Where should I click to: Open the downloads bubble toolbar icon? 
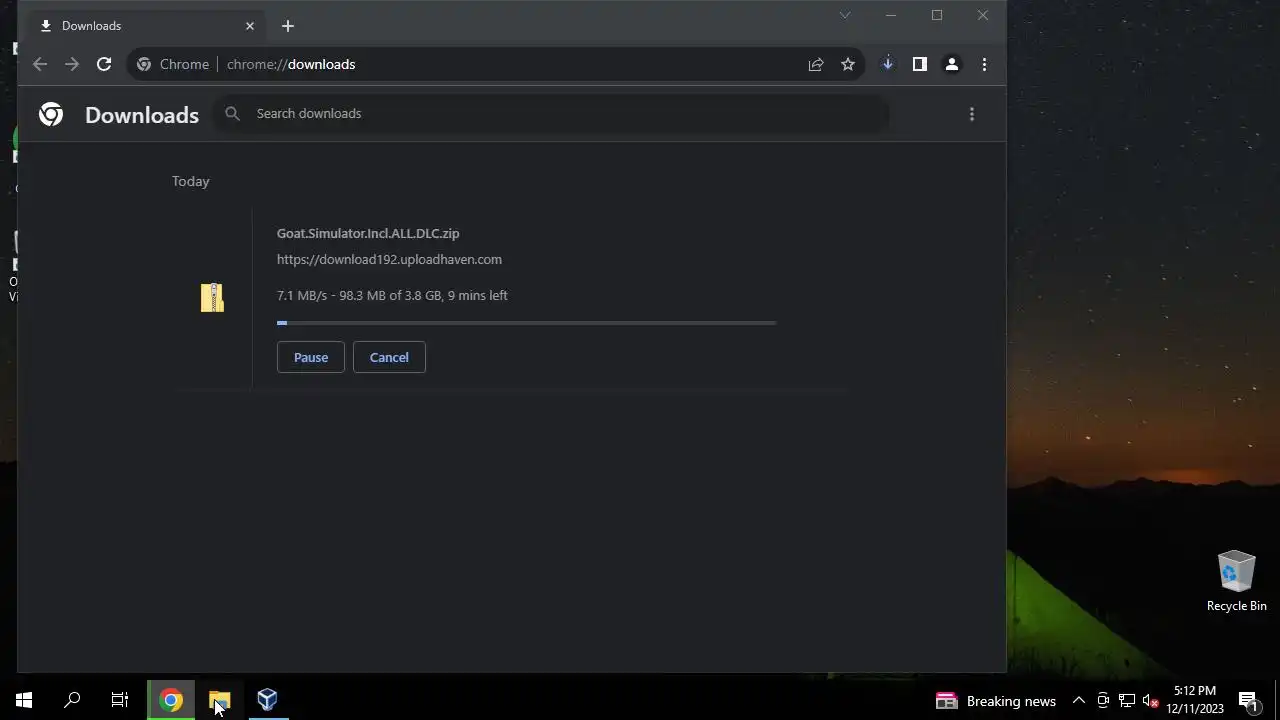tap(887, 64)
